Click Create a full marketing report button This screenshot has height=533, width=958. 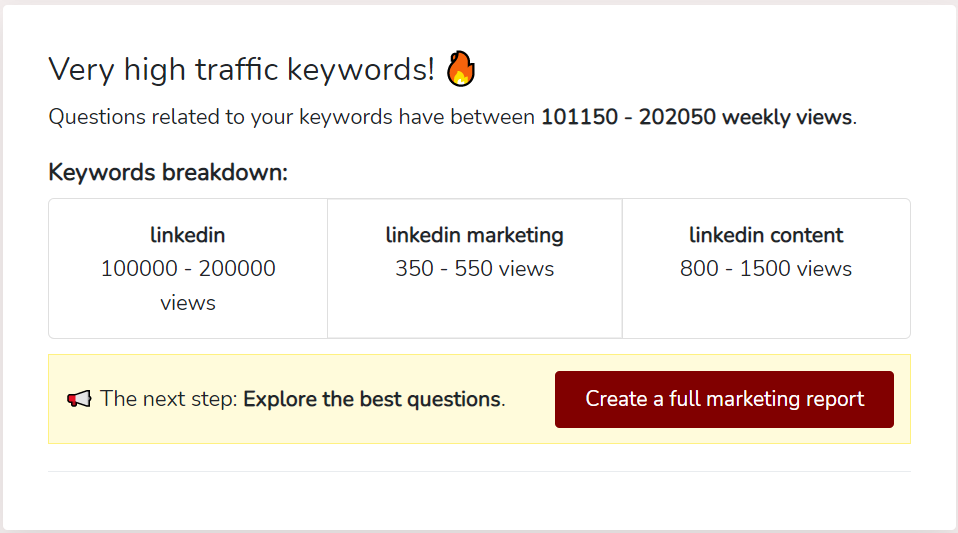pyautogui.click(x=724, y=399)
